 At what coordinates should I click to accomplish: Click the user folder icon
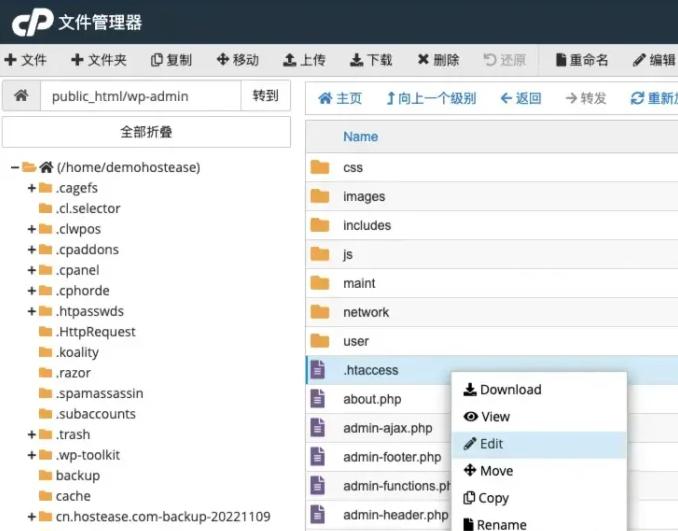point(320,341)
